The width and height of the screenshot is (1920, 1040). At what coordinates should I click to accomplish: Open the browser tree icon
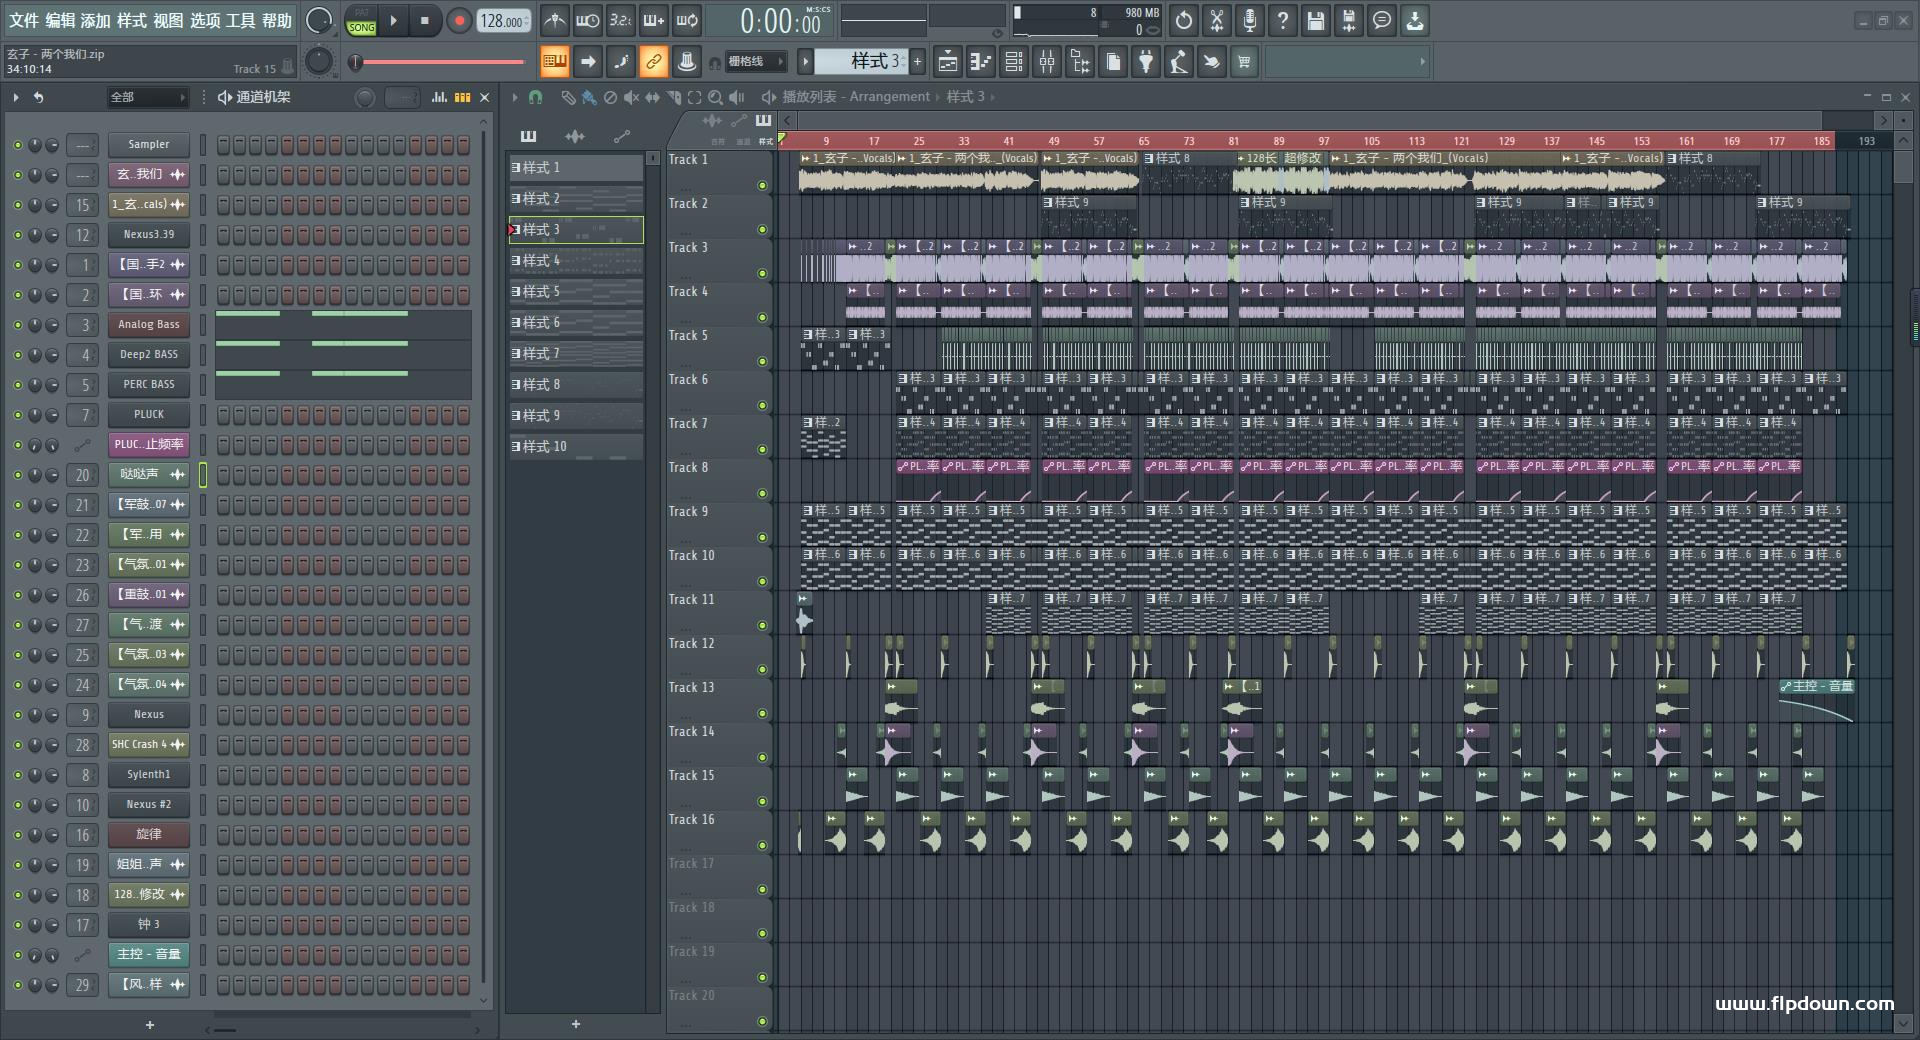[x=1080, y=62]
